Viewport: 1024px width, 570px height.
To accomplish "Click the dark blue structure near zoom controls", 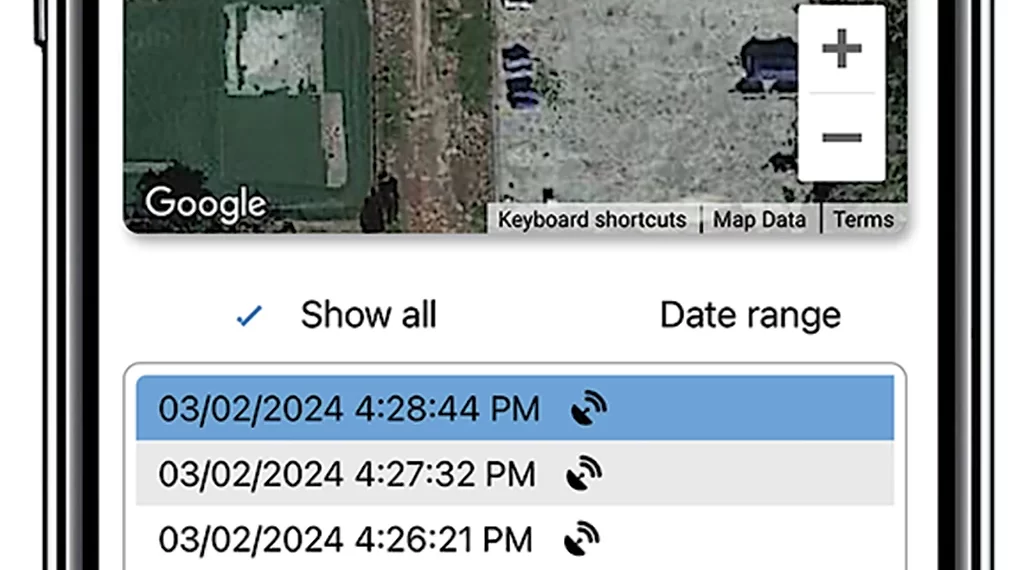I will [768, 65].
